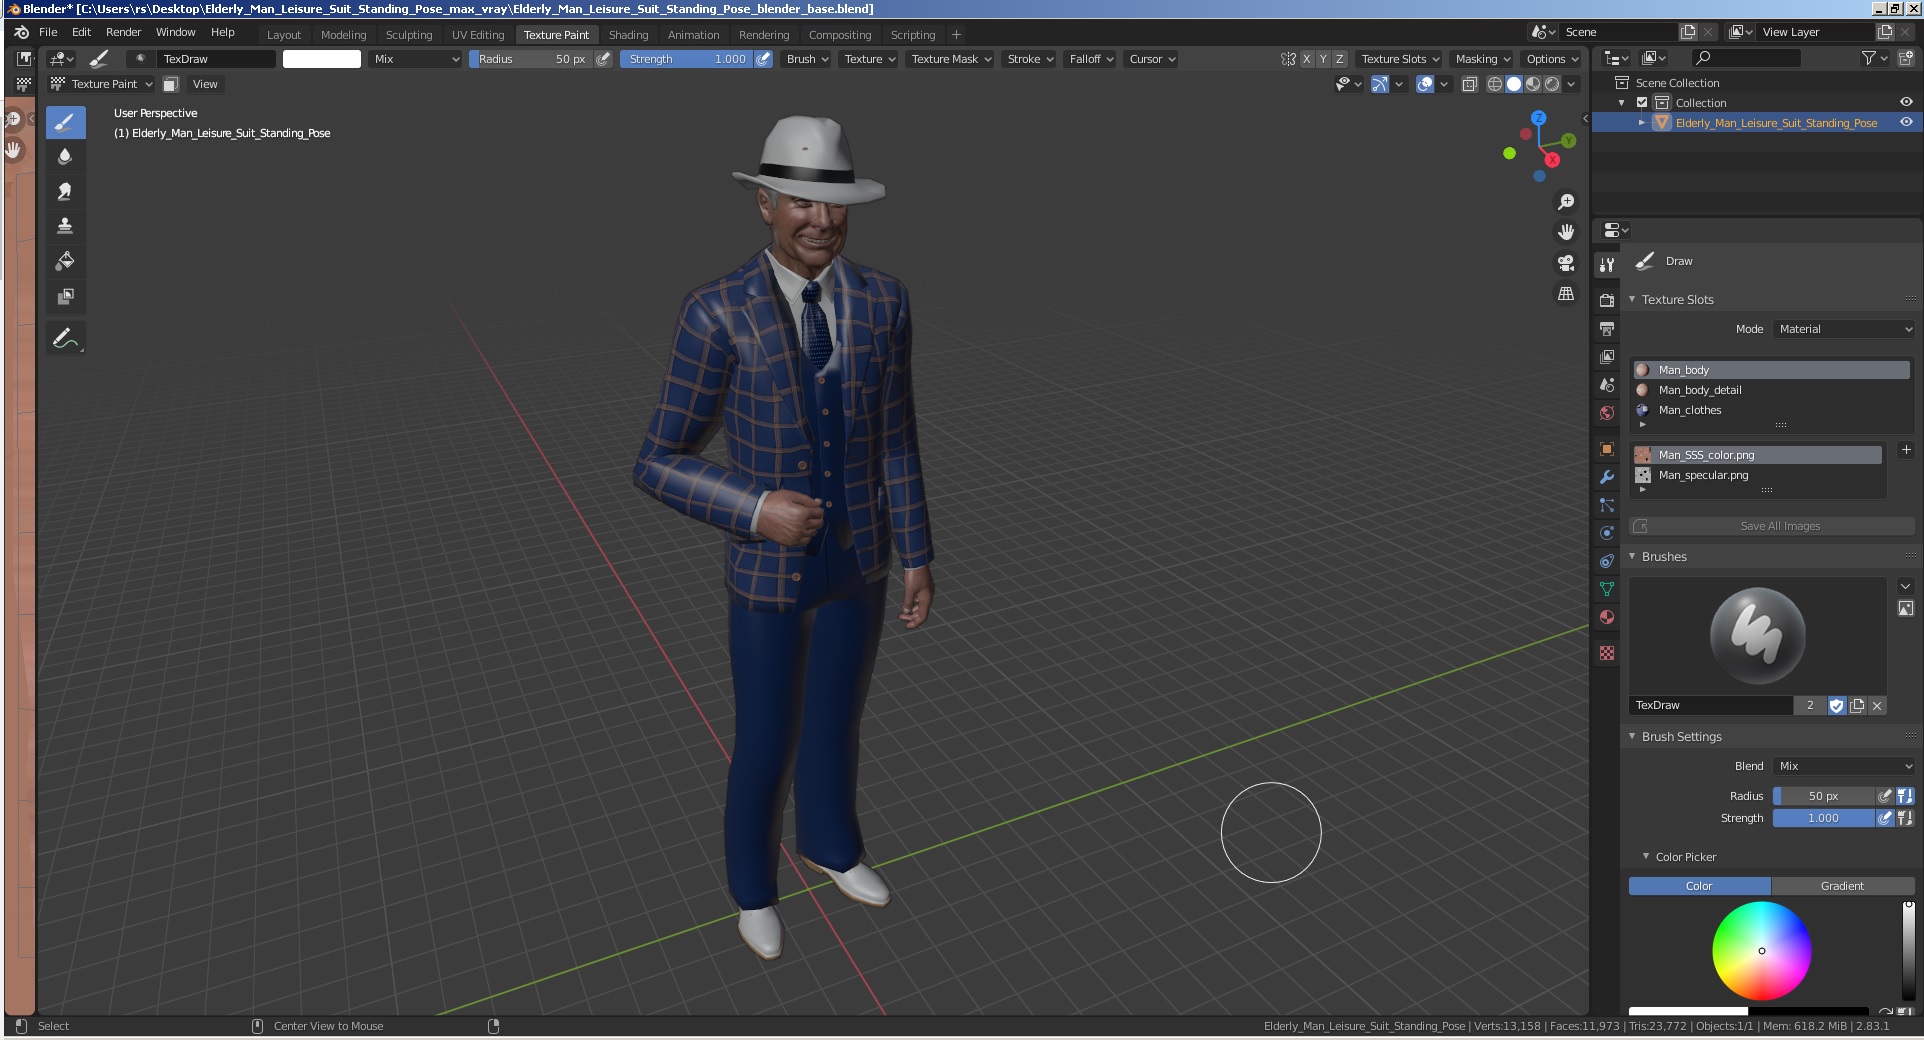This screenshot has width=1924, height=1040.
Task: Collapse the Brush Settings panel
Action: [x=1632, y=736]
